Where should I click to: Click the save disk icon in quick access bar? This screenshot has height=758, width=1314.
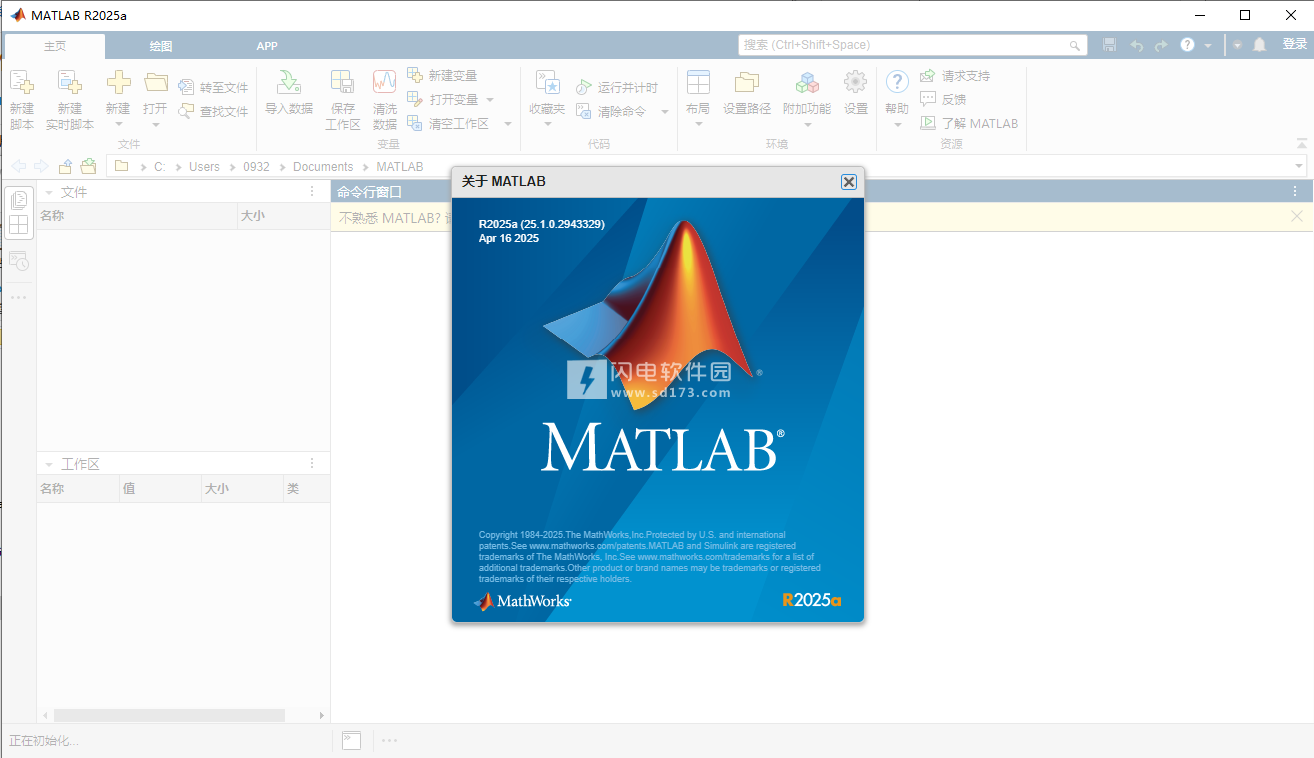[1109, 45]
